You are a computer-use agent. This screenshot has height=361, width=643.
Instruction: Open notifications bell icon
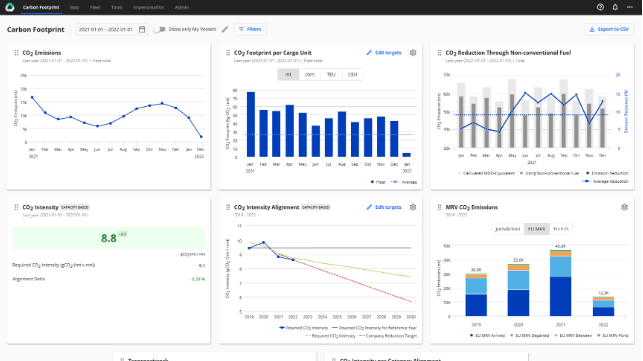pyautogui.click(x=615, y=7)
